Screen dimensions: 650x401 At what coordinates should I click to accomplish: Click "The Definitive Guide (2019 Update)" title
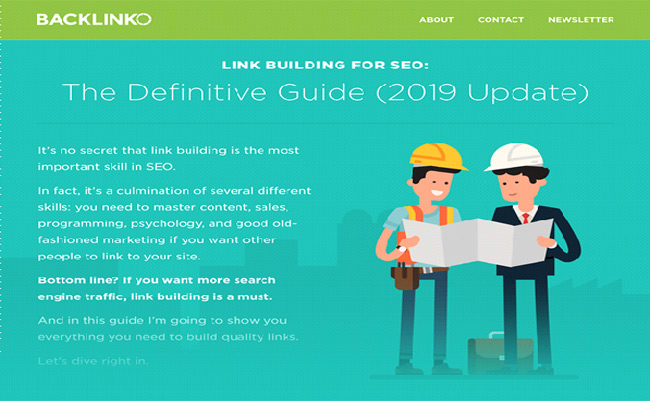click(x=325, y=92)
